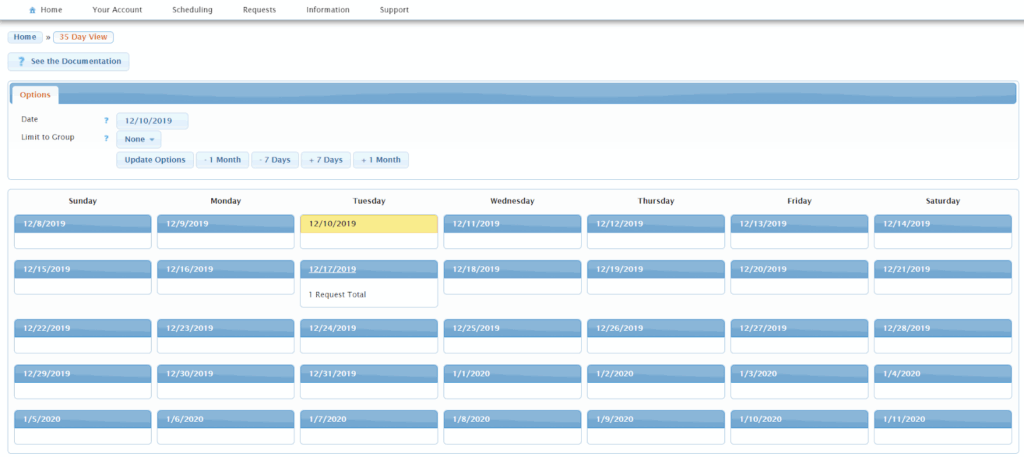Open the Limit to Group None dropdown
Screen dimensions: 1024x457
pos(138,140)
